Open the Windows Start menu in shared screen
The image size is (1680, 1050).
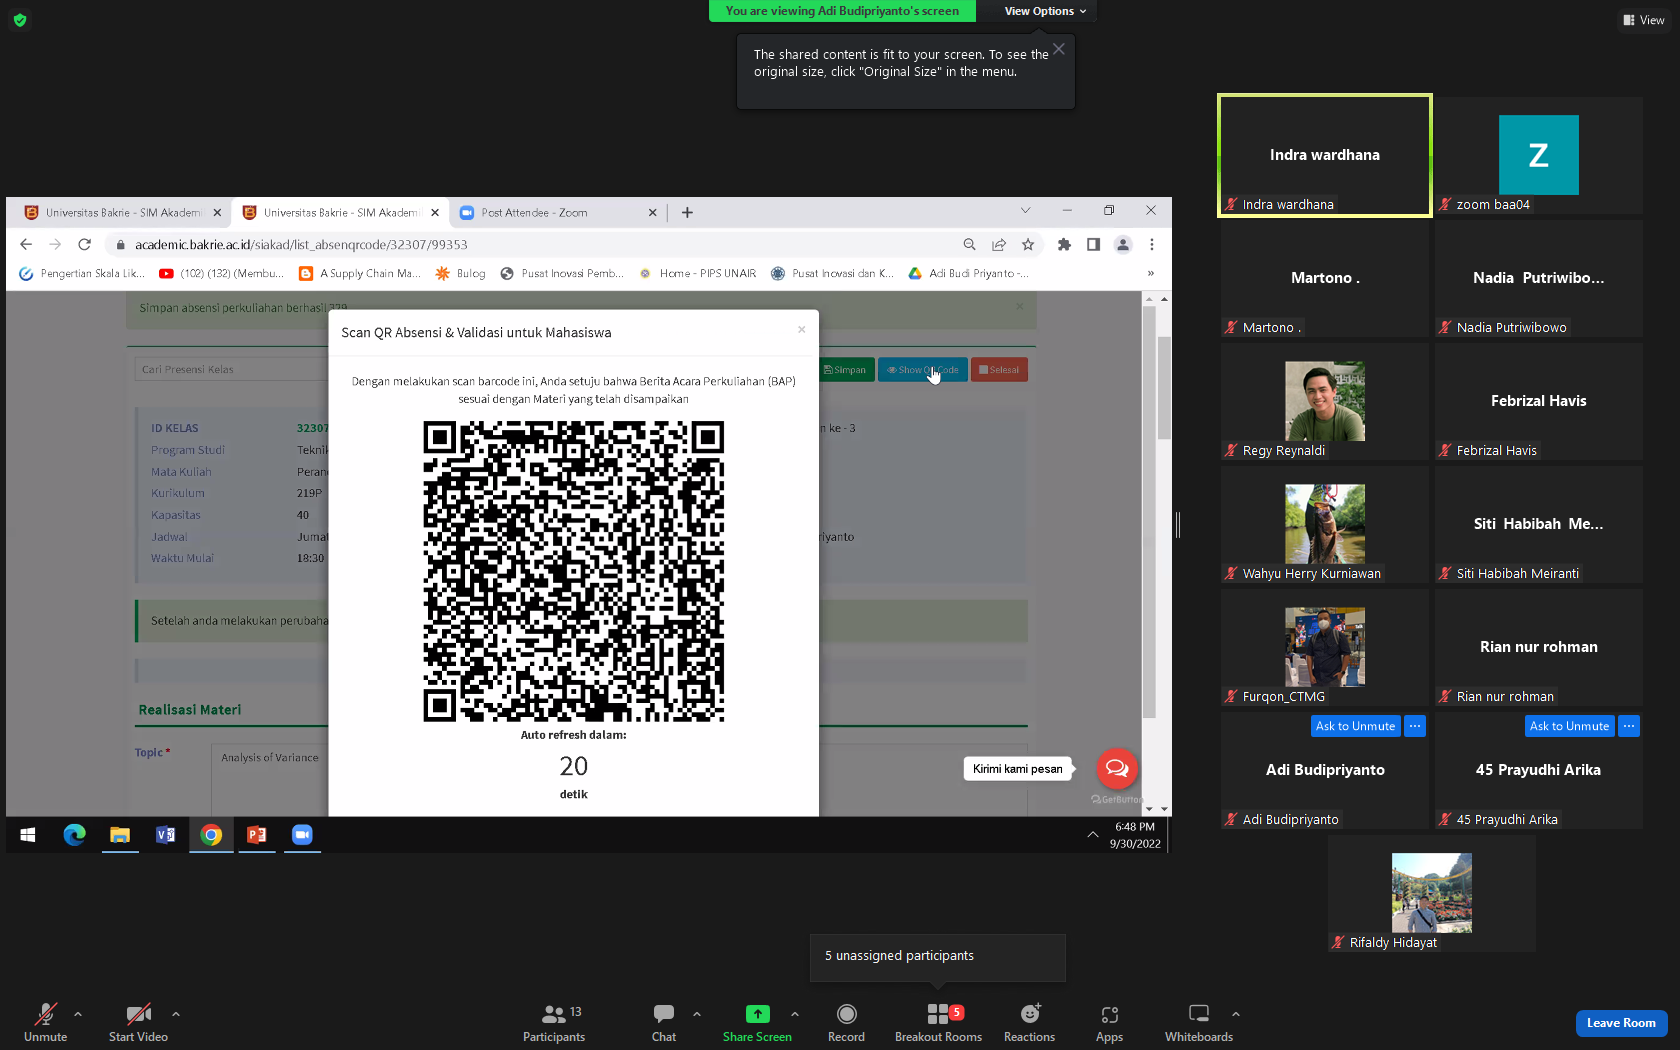pyautogui.click(x=28, y=835)
